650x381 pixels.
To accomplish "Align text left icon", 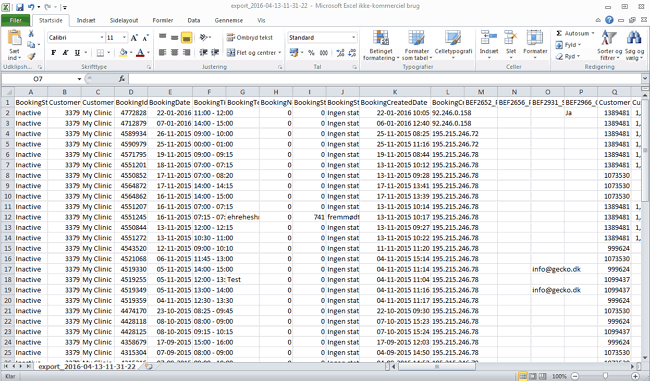I will [x=162, y=53].
